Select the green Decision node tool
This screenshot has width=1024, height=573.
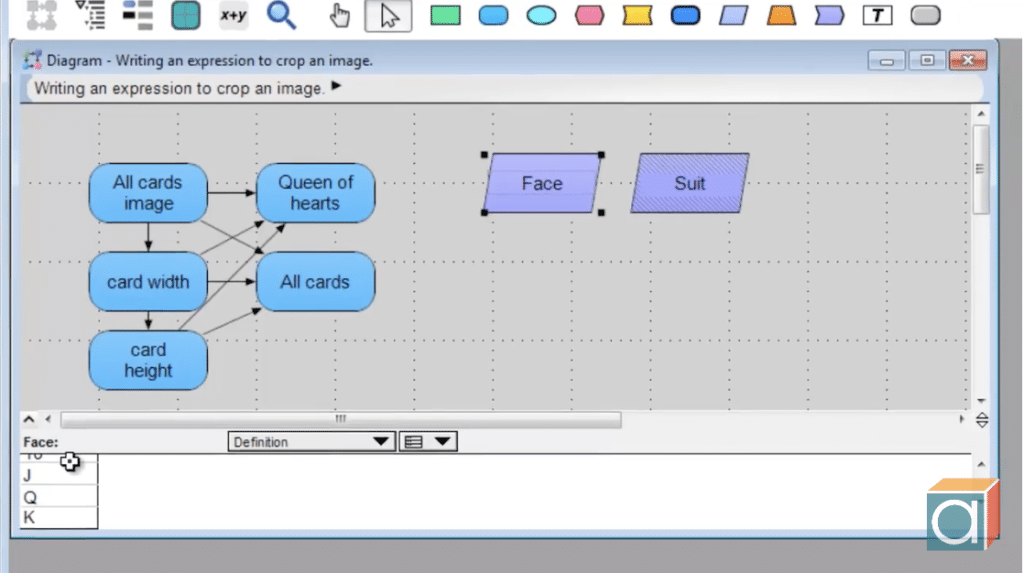445,15
